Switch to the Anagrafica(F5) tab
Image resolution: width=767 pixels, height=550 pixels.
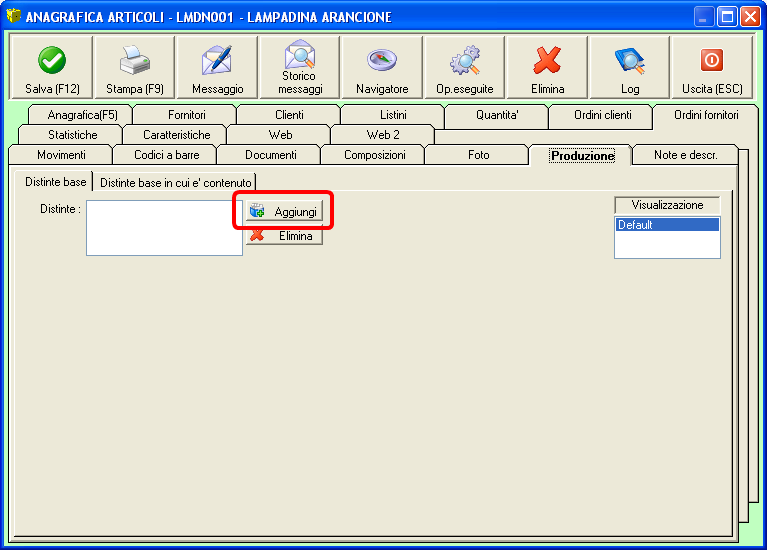(82, 115)
